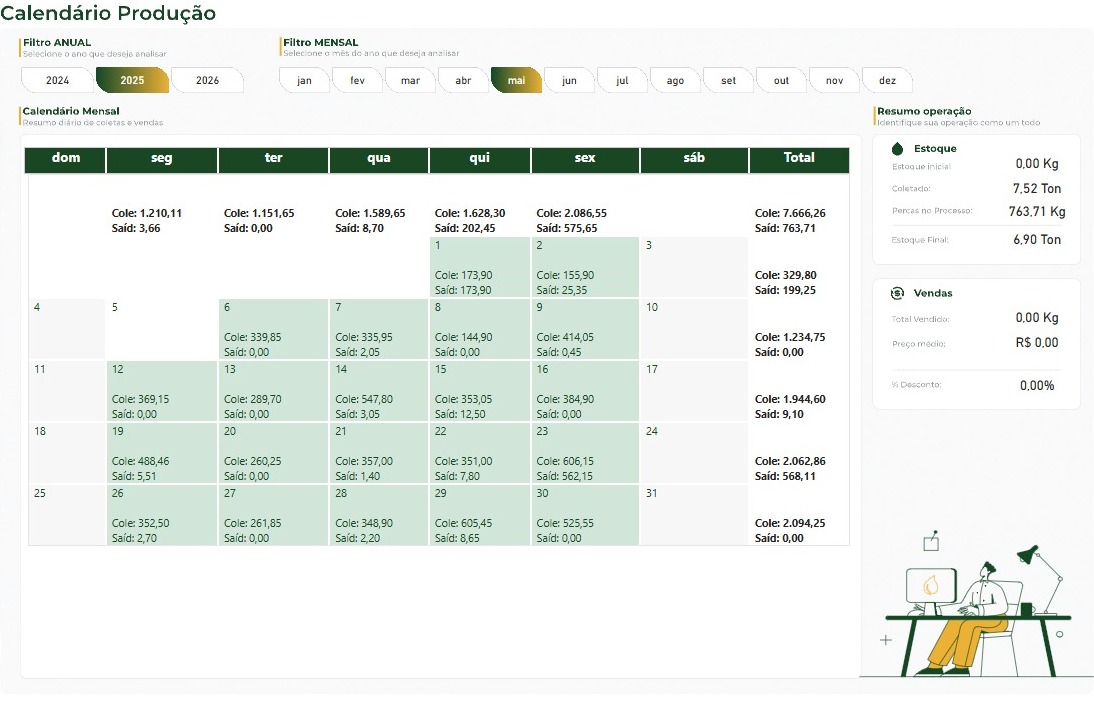
Task: Select dez month filter
Action: (x=887, y=80)
